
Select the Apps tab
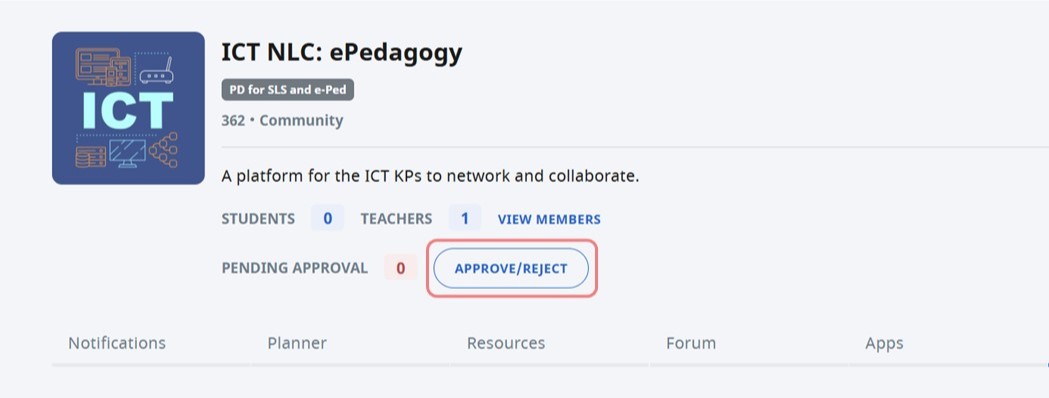(884, 343)
